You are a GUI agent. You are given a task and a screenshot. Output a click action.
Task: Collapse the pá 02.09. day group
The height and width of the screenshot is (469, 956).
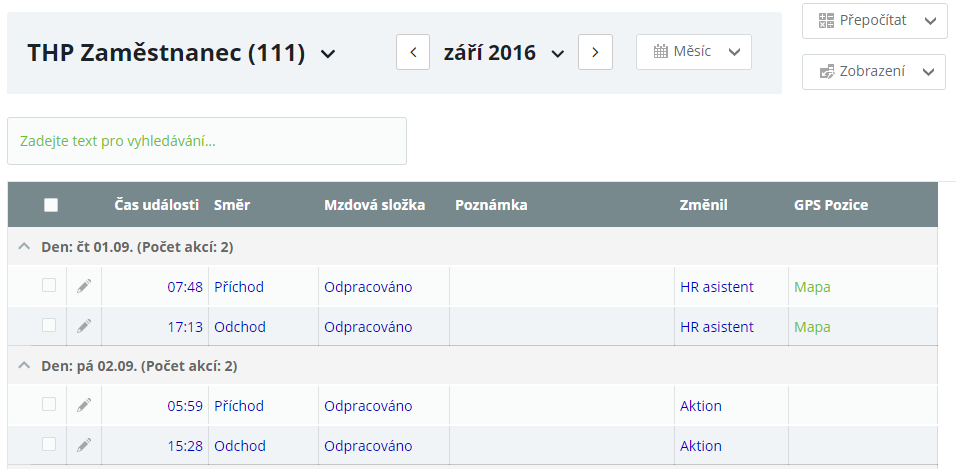tap(24, 365)
